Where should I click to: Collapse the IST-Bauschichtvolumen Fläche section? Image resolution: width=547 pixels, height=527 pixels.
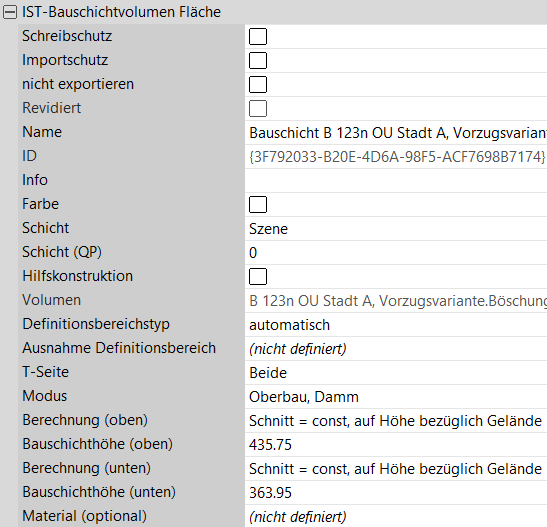[10, 13]
